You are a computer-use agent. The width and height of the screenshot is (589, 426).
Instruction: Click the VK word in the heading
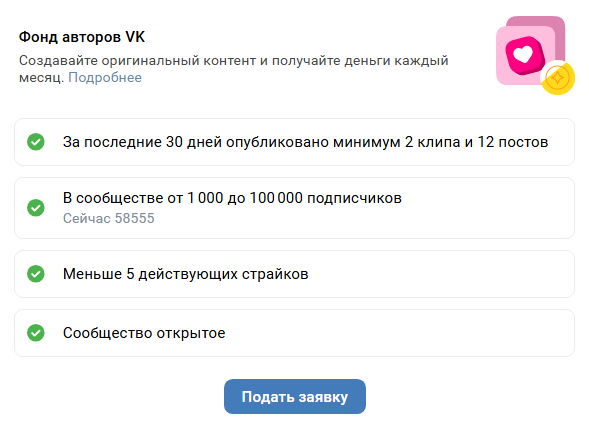pyautogui.click(x=135, y=37)
